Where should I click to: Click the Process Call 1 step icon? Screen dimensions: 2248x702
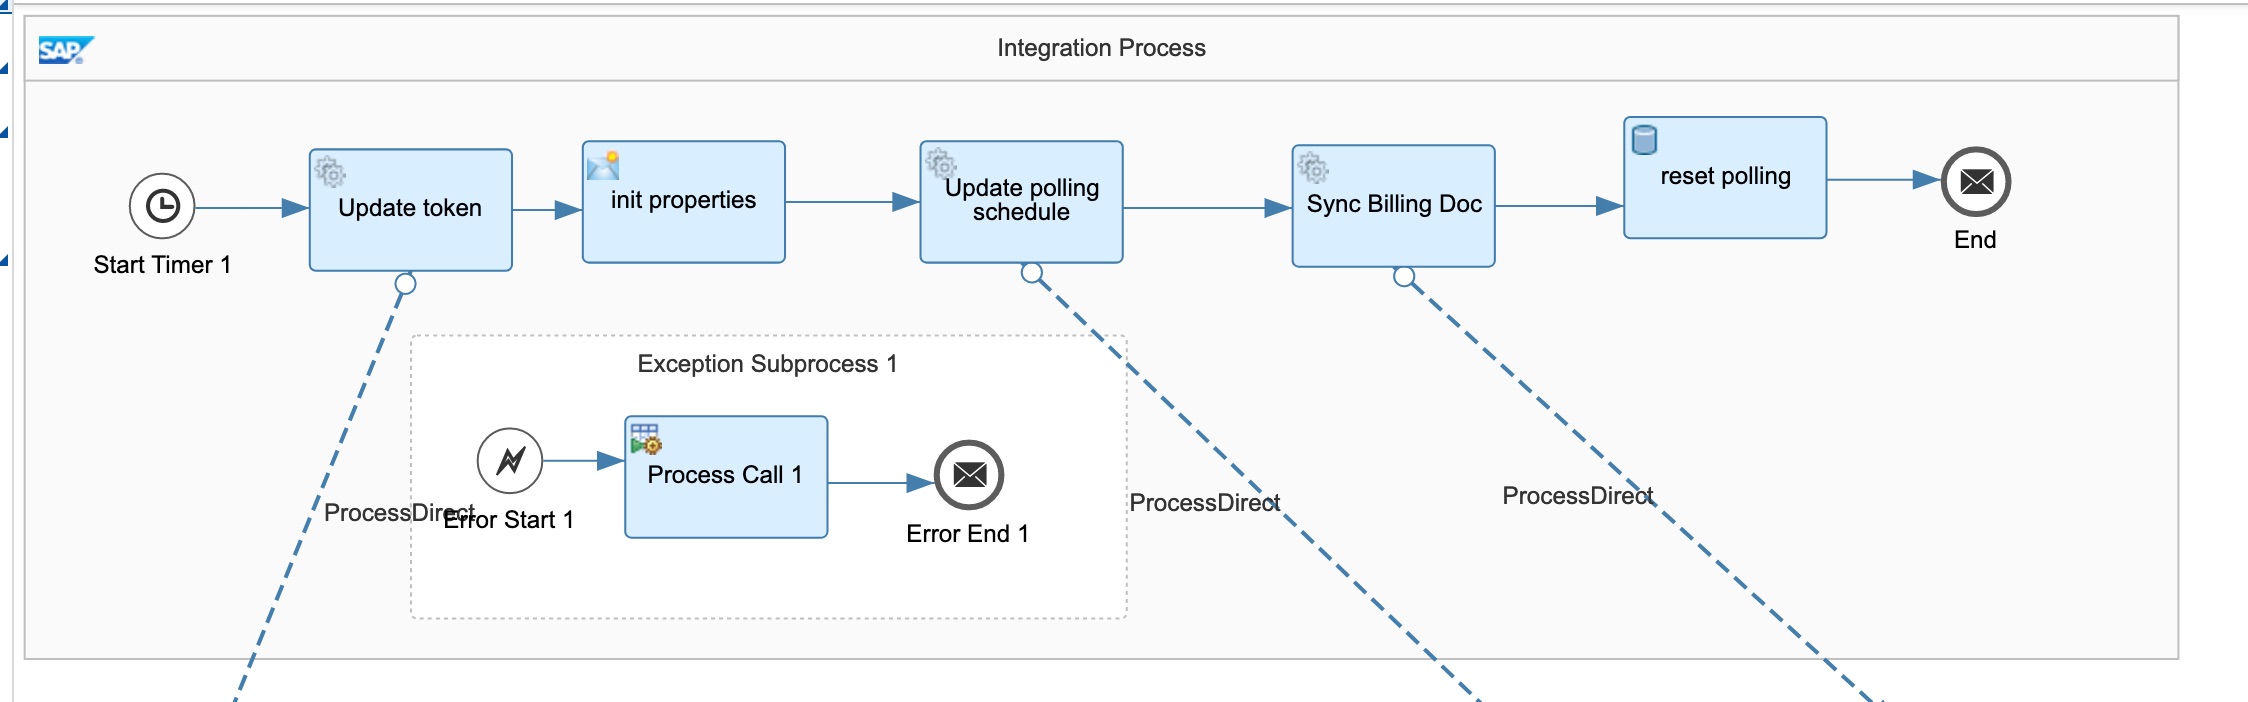coord(646,438)
